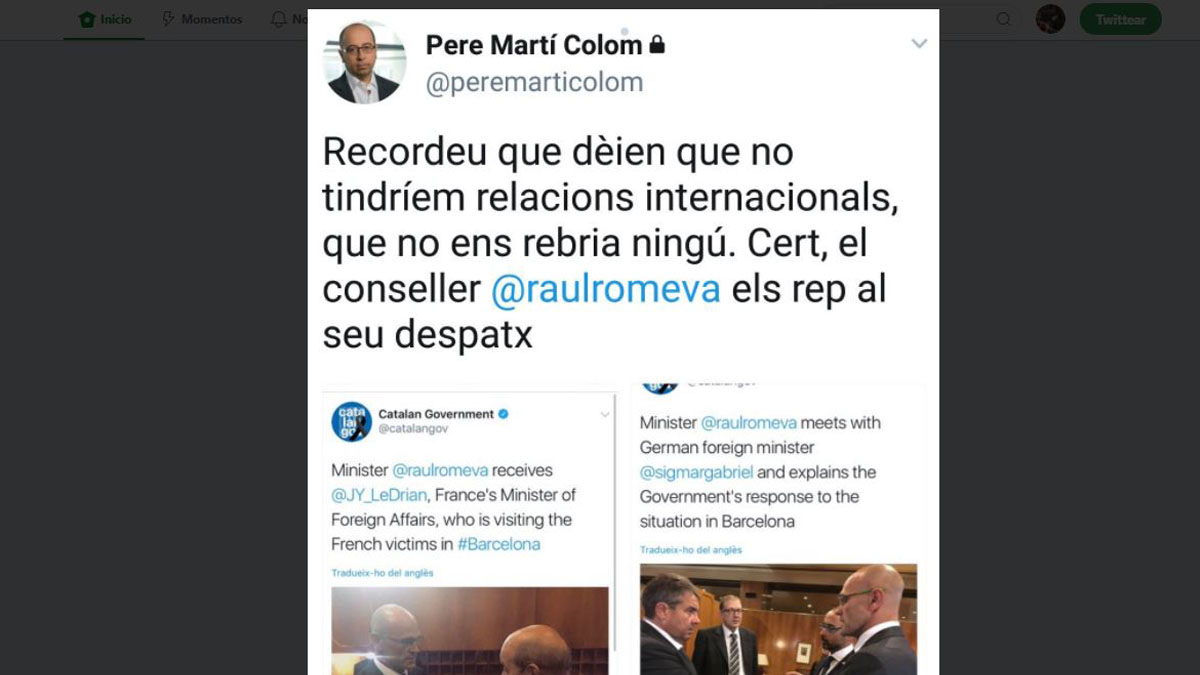The height and width of the screenshot is (675, 1200).
Task: Click the search magnifier icon
Action: click(1004, 19)
